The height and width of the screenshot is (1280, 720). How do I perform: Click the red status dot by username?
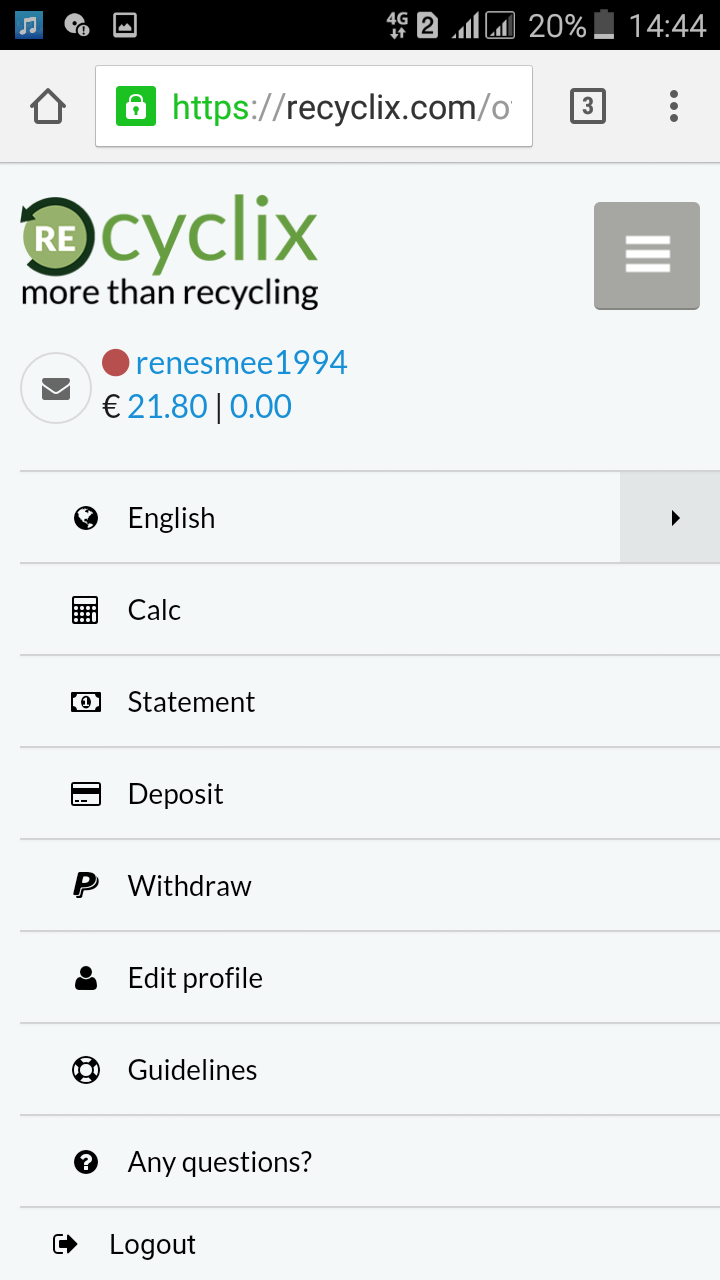click(116, 362)
